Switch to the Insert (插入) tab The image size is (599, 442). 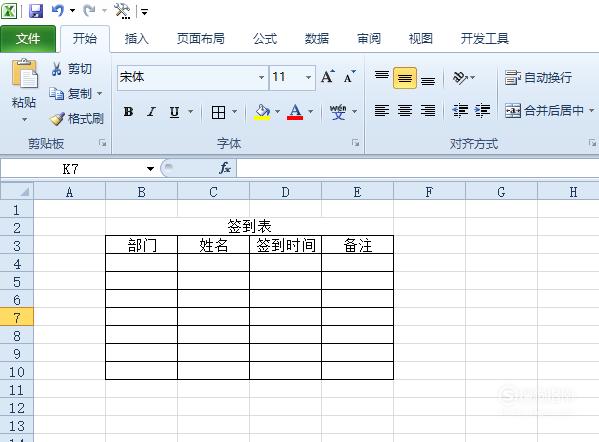coord(136,39)
